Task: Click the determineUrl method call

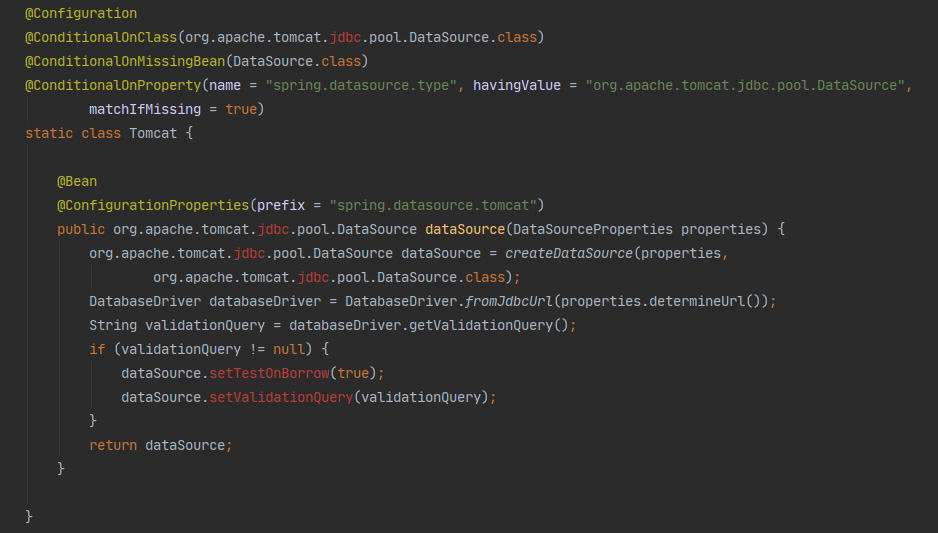Action: (x=708, y=301)
